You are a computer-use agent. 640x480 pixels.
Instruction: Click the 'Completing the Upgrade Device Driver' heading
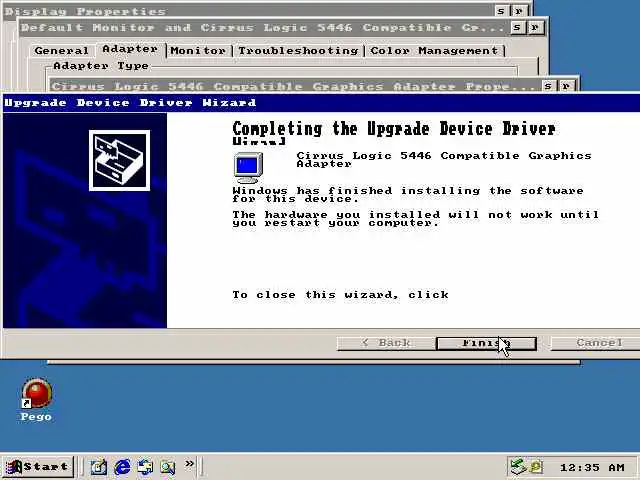[394, 129]
